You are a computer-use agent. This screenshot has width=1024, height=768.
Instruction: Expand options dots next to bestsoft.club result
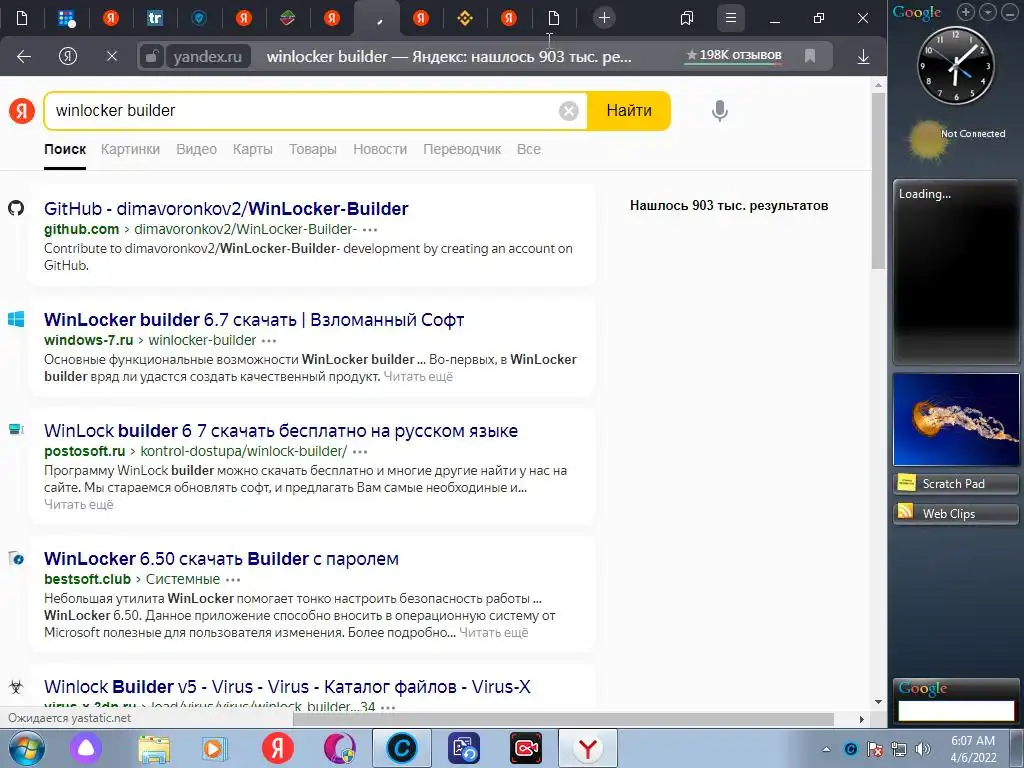(233, 580)
